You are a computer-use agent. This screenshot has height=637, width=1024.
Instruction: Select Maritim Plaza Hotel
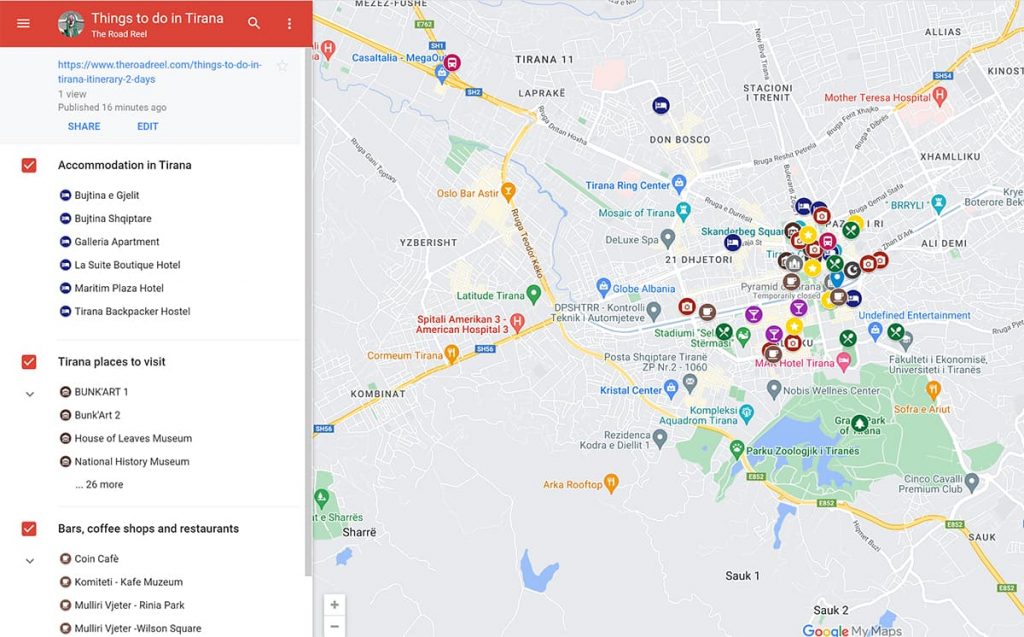[x=119, y=288]
